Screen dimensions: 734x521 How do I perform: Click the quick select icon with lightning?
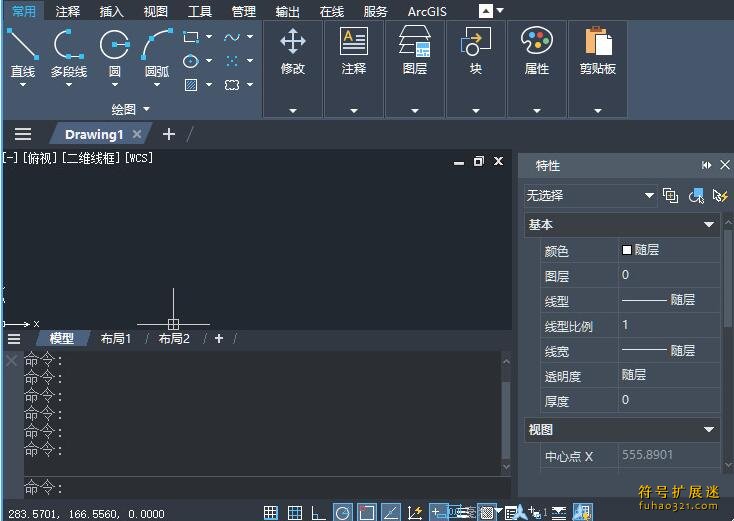[x=720, y=196]
